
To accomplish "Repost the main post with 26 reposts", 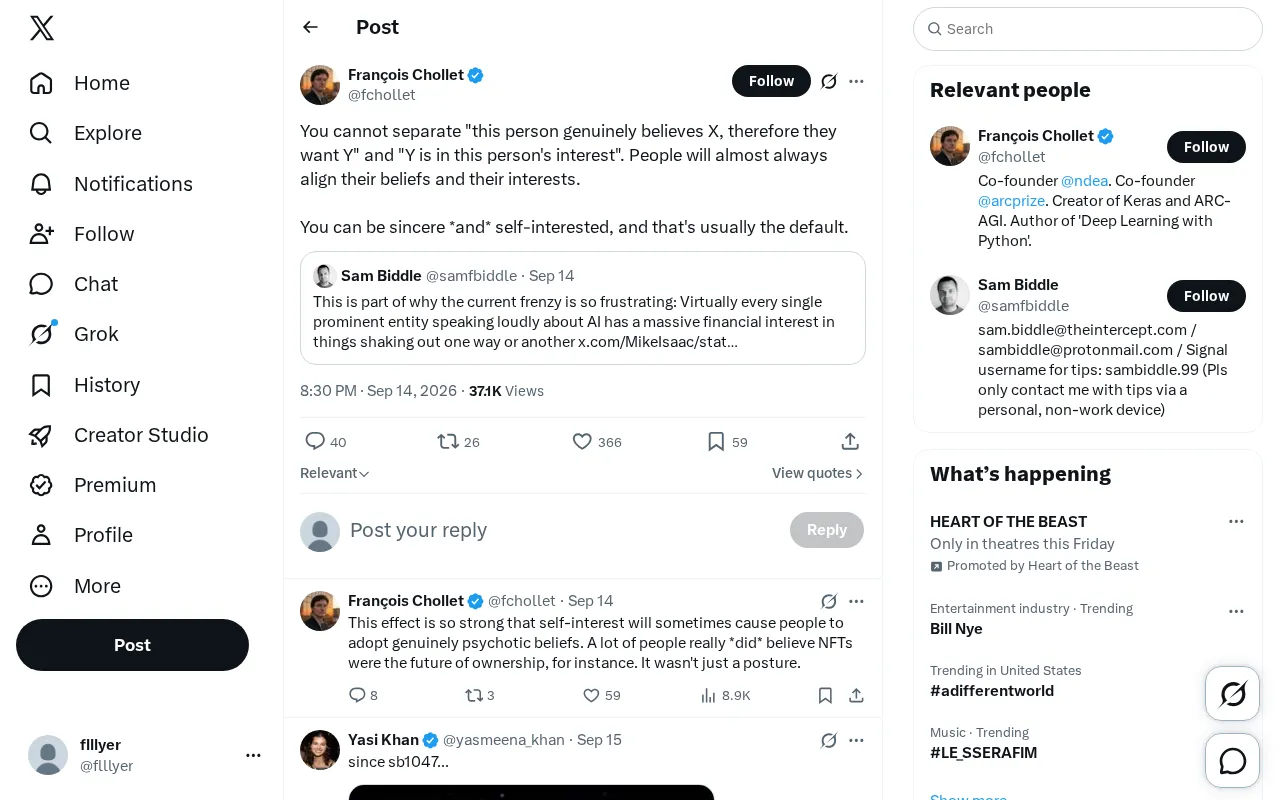I will click(448, 441).
